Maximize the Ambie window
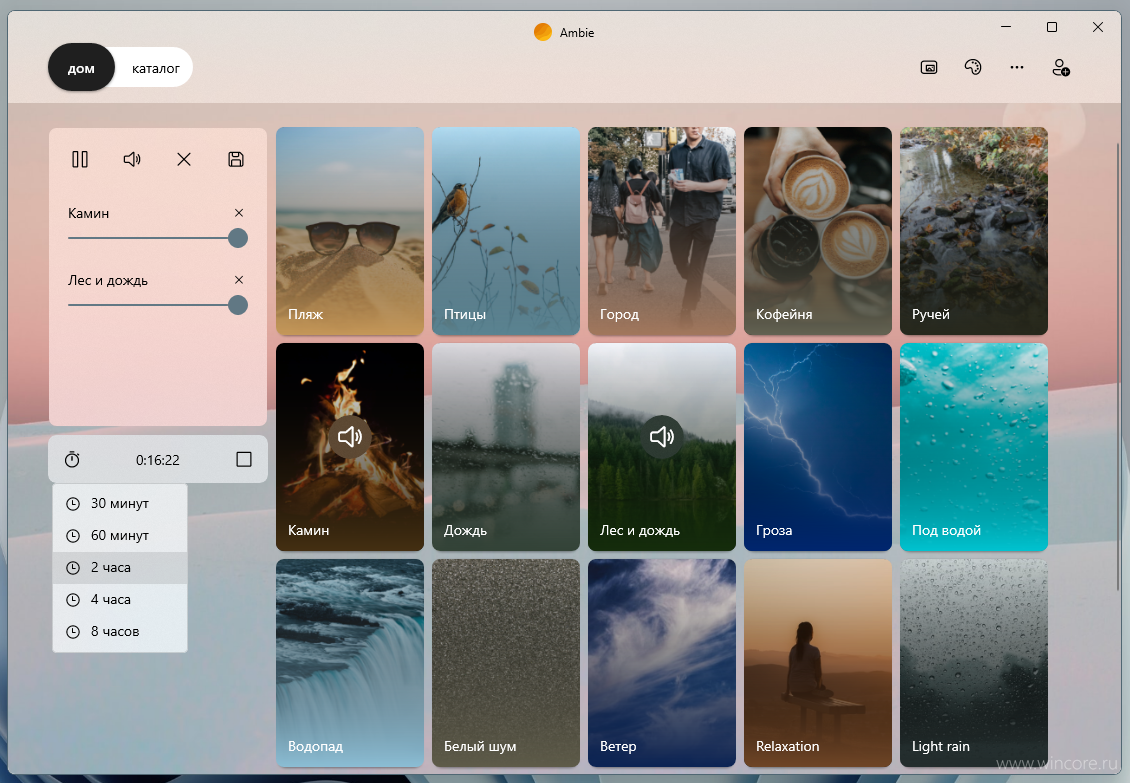Screen dimensions: 1130x783 [x=1051, y=27]
